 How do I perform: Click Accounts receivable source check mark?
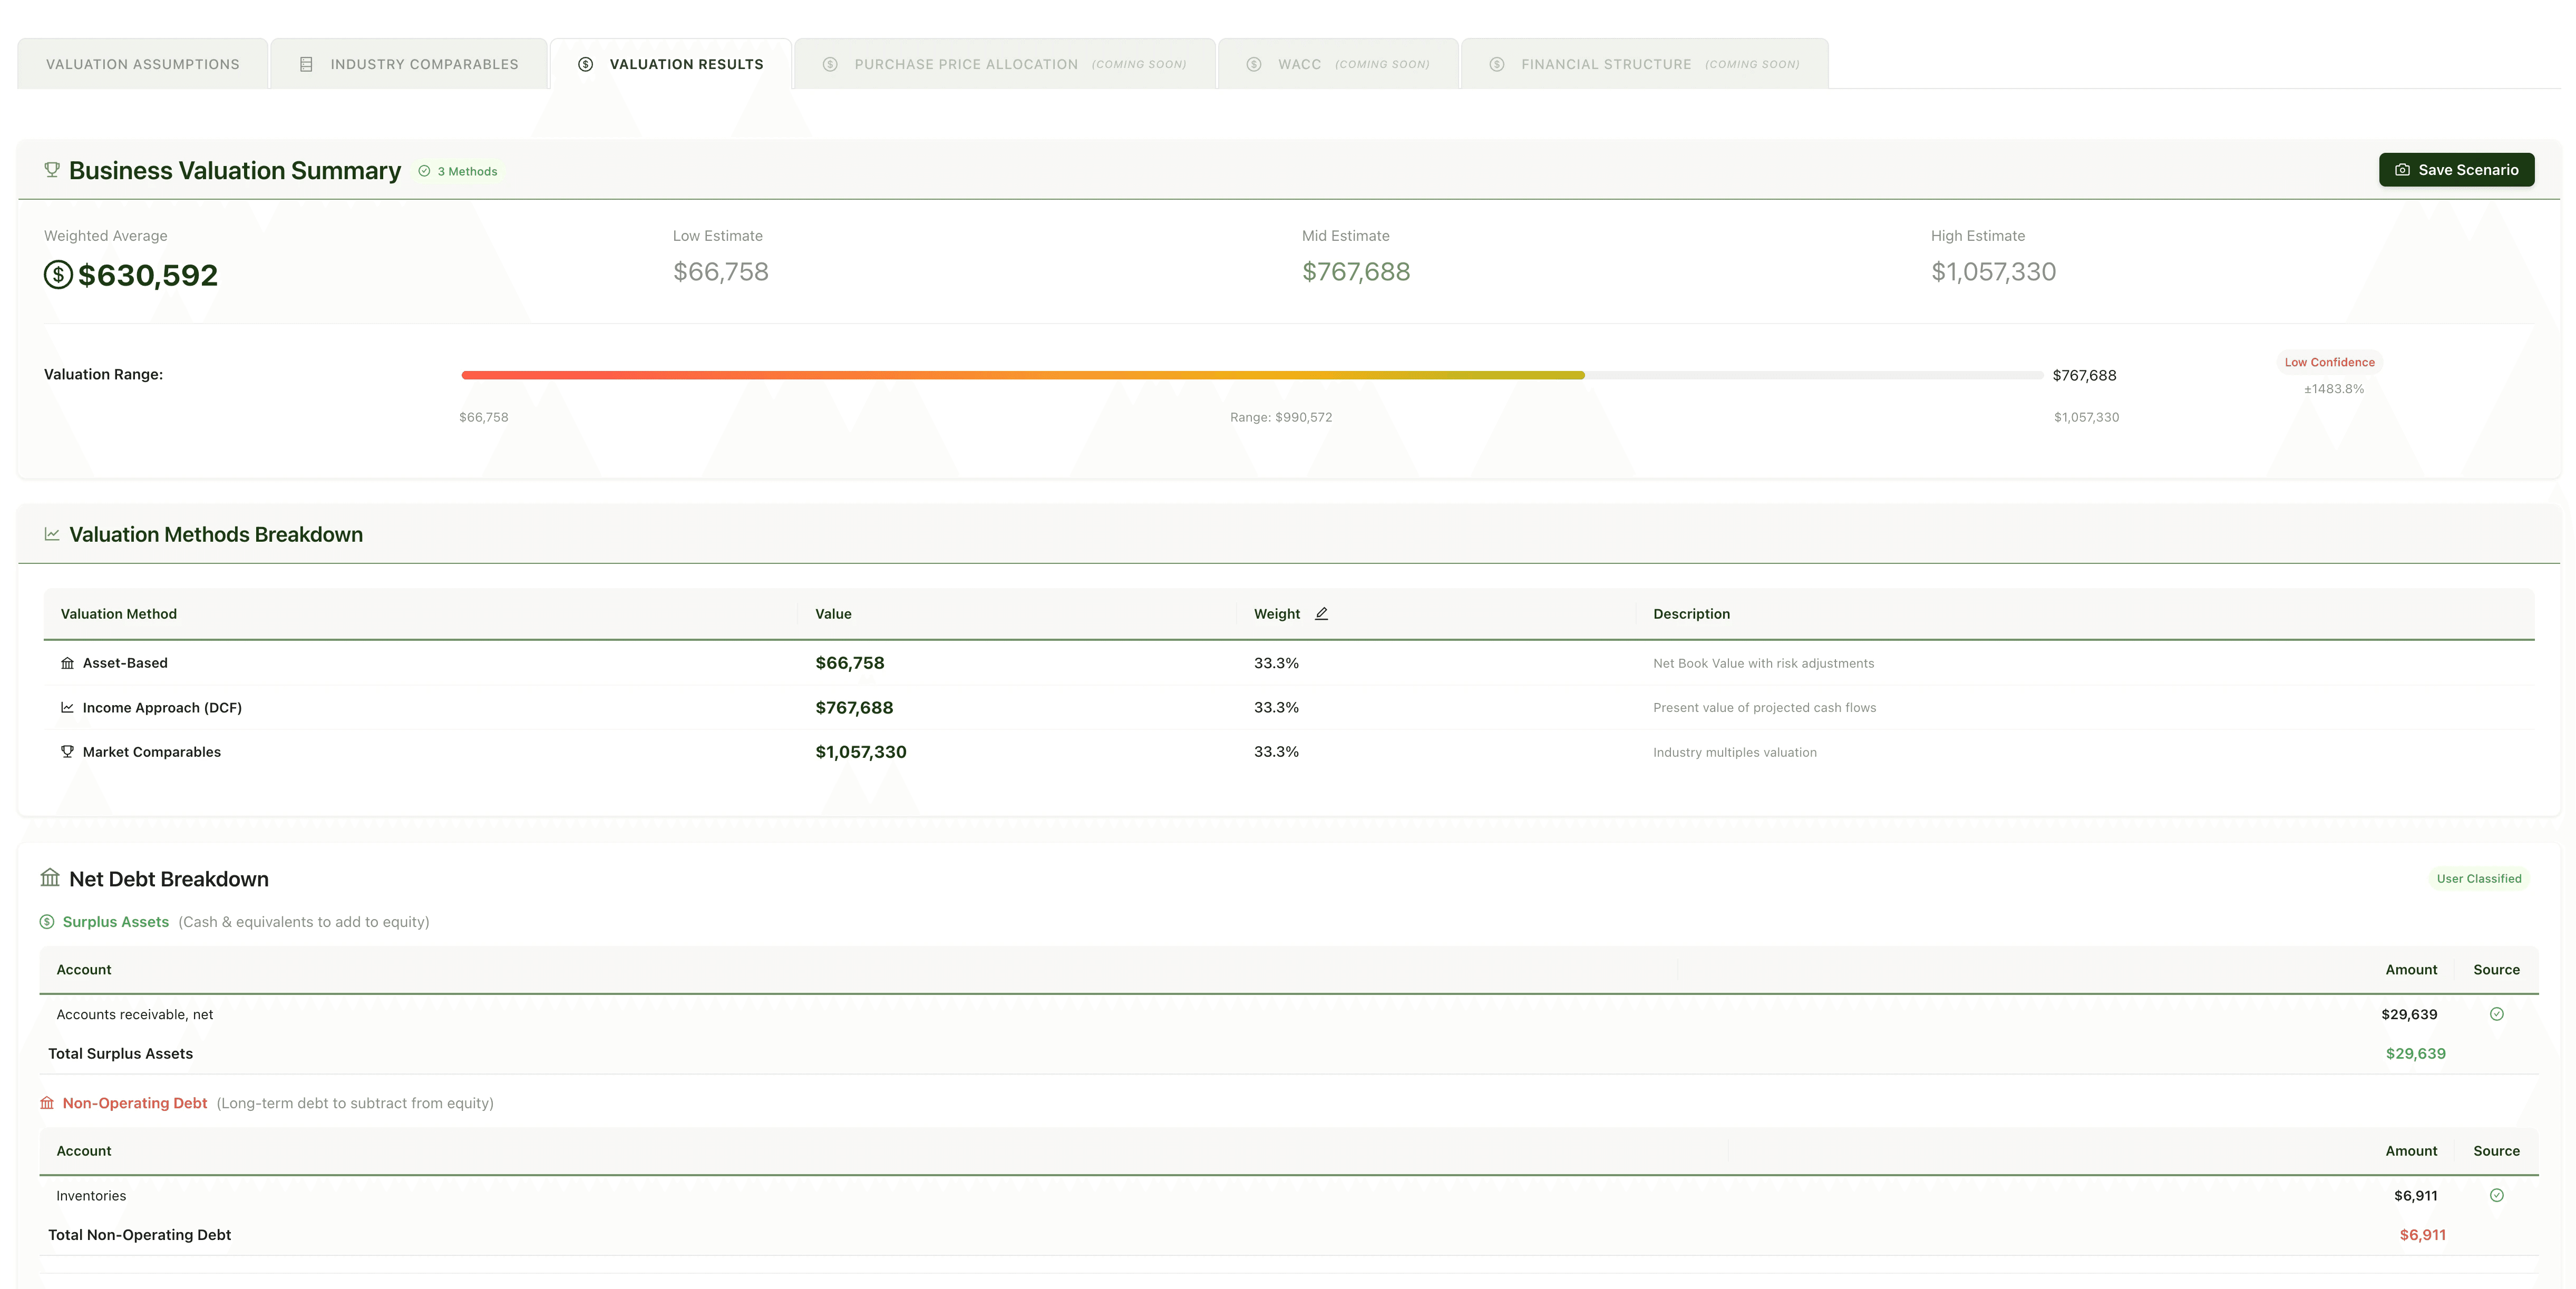point(2496,1013)
